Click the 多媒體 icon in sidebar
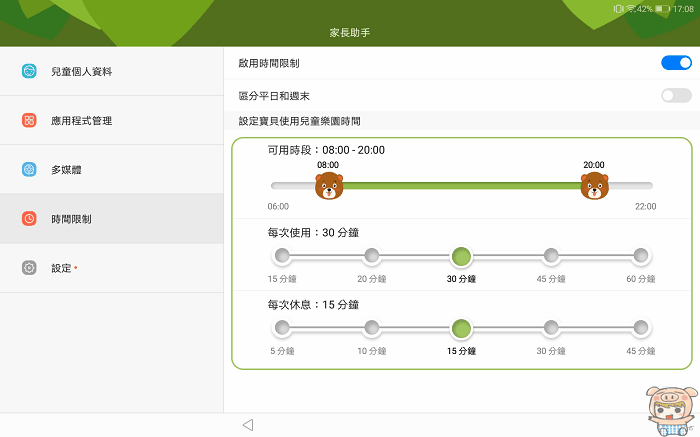Image resolution: width=700 pixels, height=437 pixels. pyautogui.click(x=30, y=170)
